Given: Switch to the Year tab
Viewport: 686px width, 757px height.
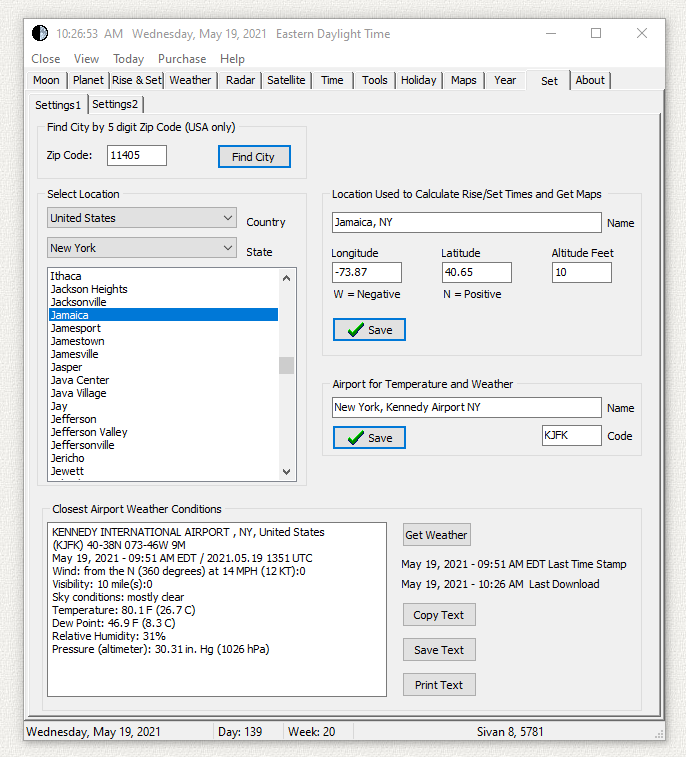Looking at the screenshot, I should pyautogui.click(x=505, y=80).
